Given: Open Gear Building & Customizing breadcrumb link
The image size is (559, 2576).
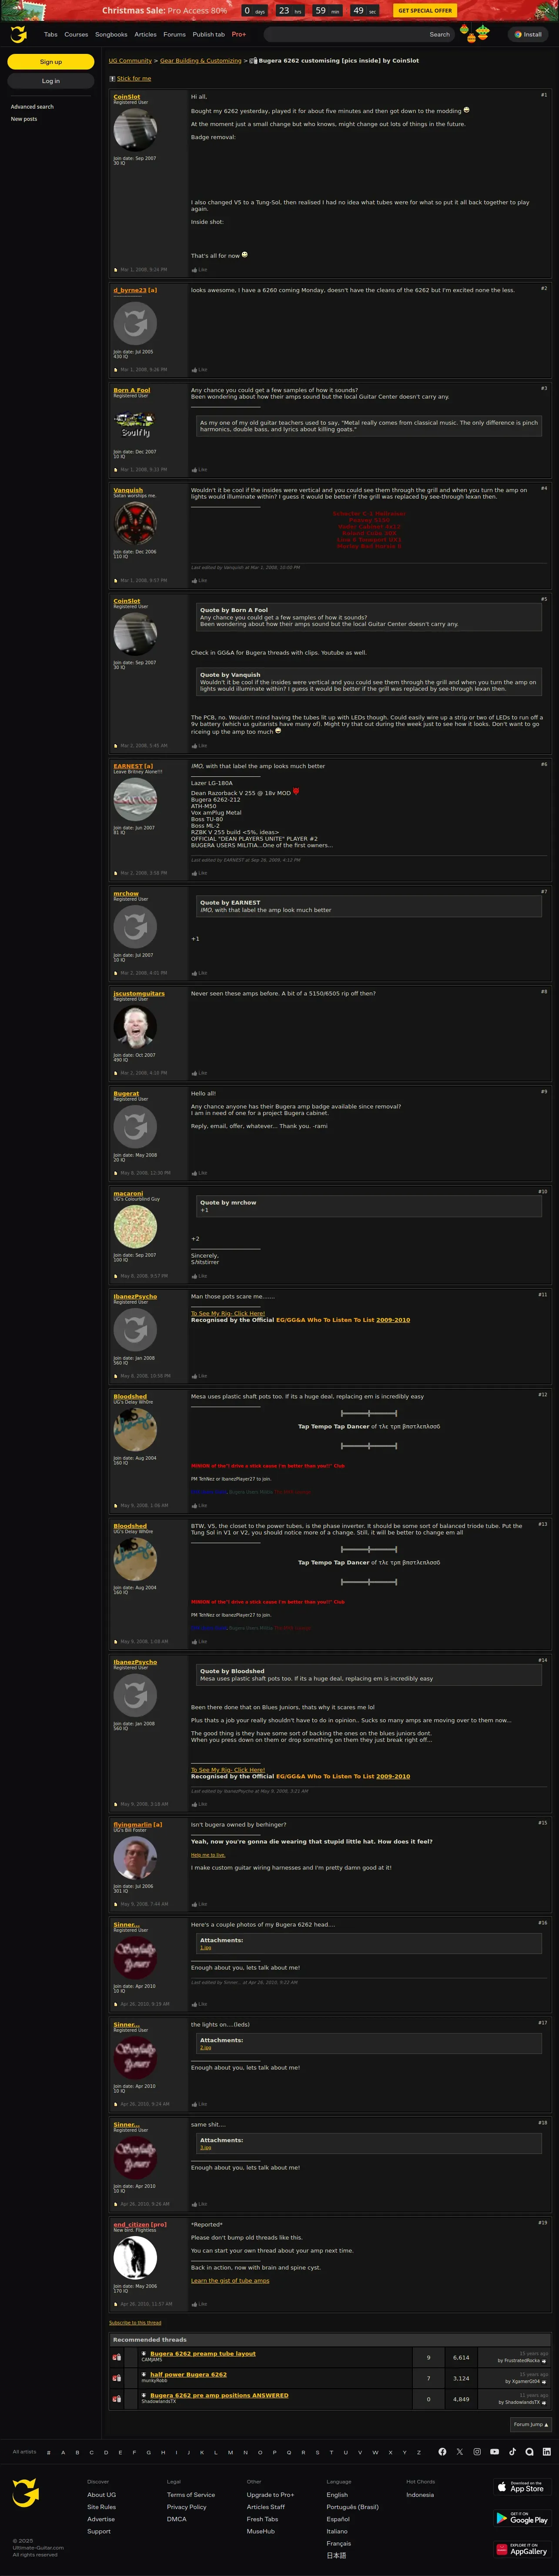Looking at the screenshot, I should point(200,61).
